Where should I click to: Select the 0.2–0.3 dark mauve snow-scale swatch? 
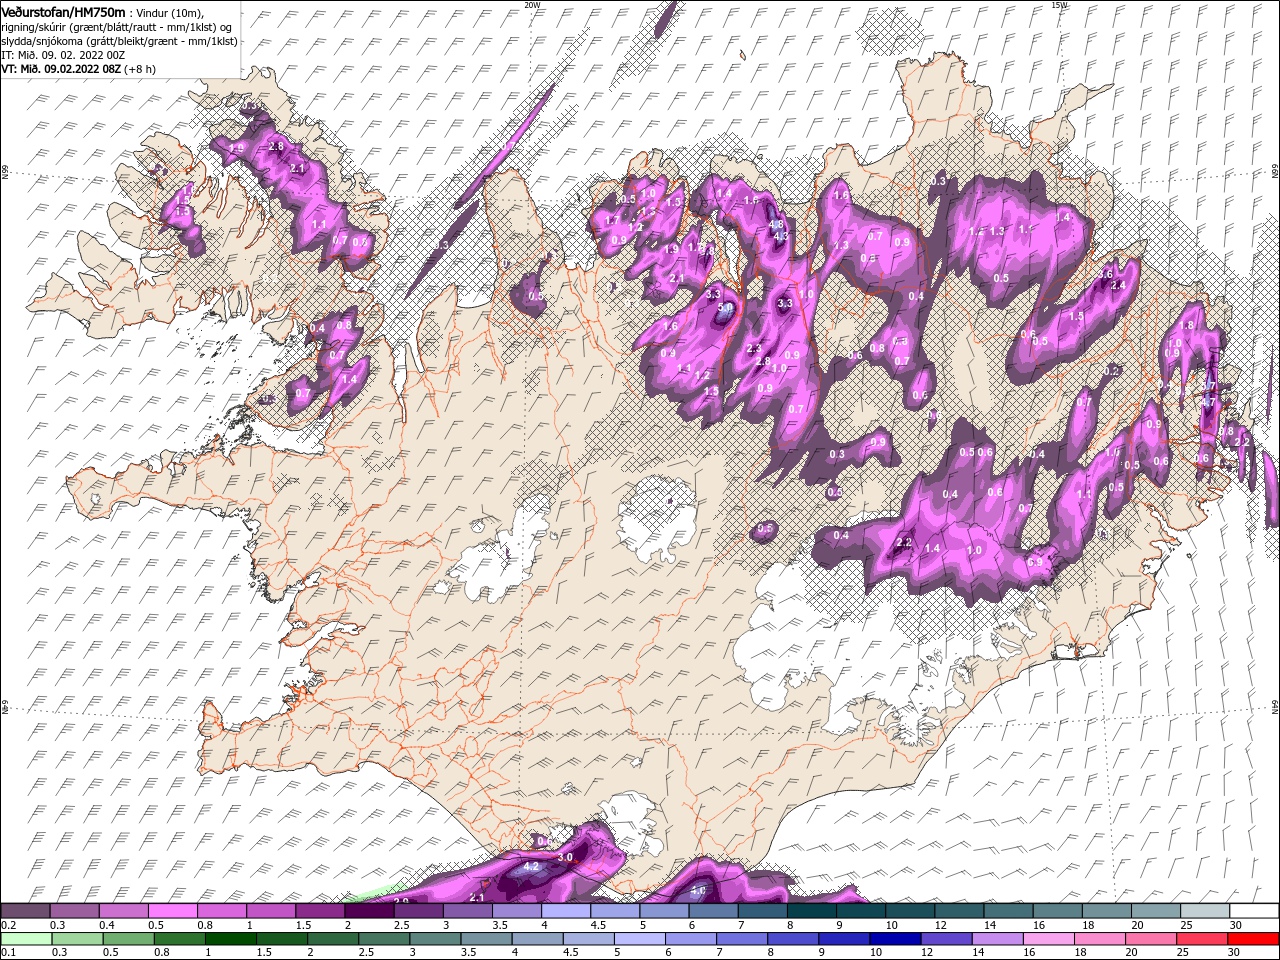pyautogui.click(x=25, y=910)
